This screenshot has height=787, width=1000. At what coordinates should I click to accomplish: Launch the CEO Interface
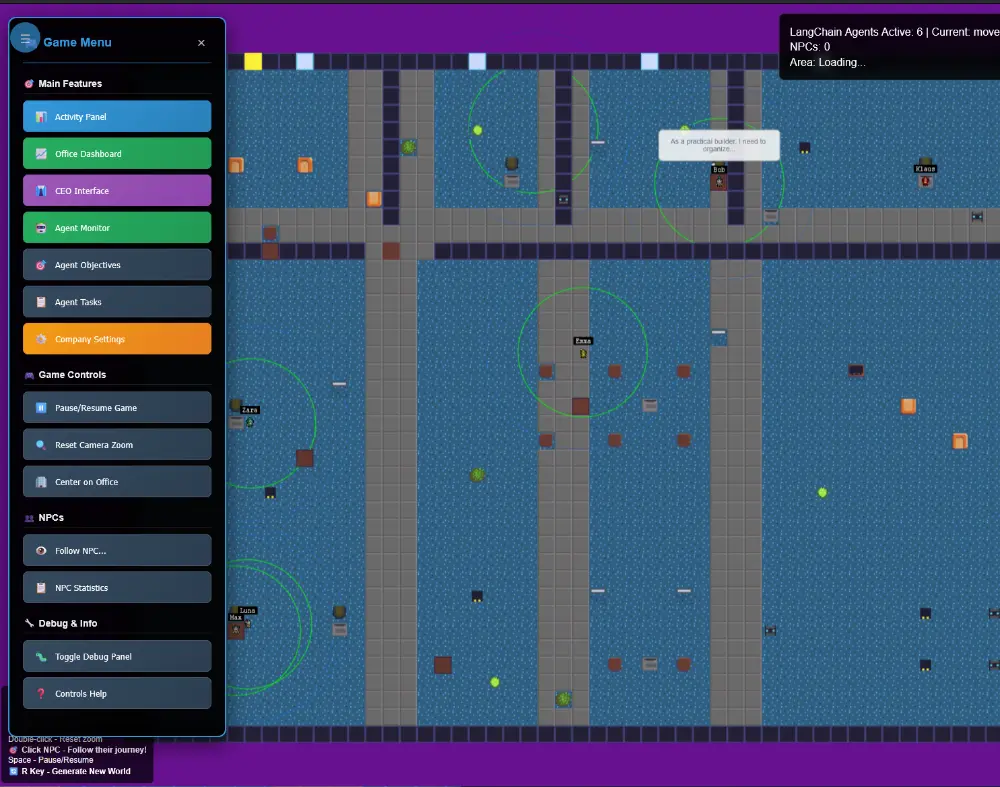pyautogui.click(x=117, y=191)
